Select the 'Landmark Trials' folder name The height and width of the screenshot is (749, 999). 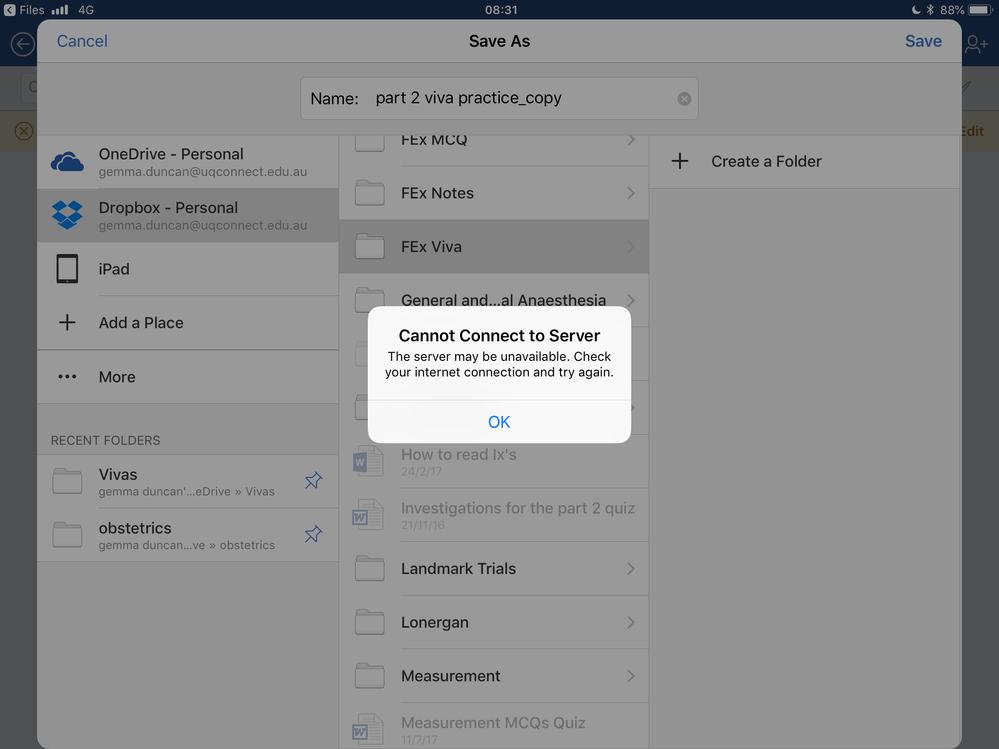pyautogui.click(x=458, y=569)
